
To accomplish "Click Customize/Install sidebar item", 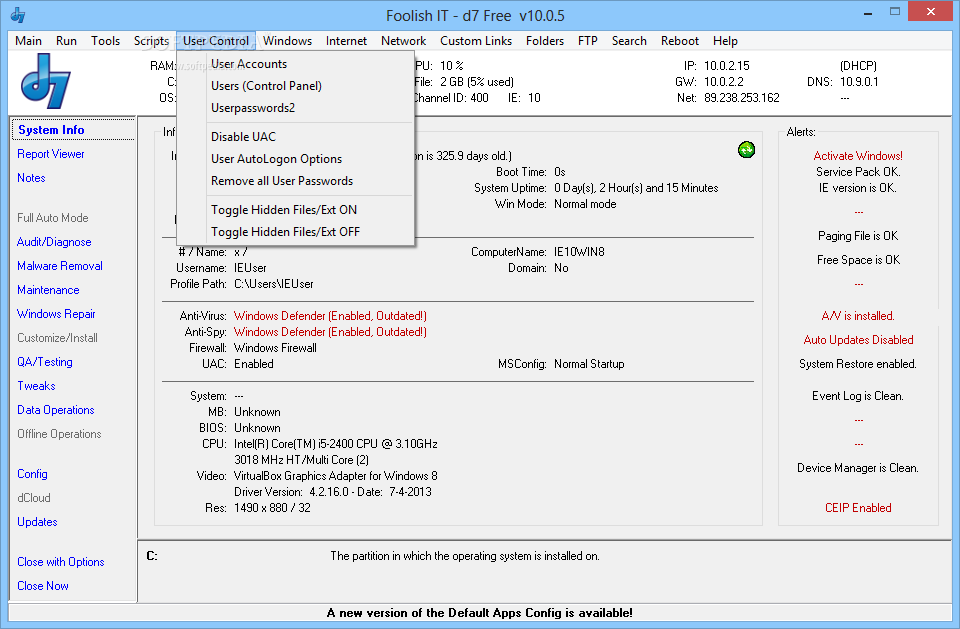I will [x=57, y=337].
